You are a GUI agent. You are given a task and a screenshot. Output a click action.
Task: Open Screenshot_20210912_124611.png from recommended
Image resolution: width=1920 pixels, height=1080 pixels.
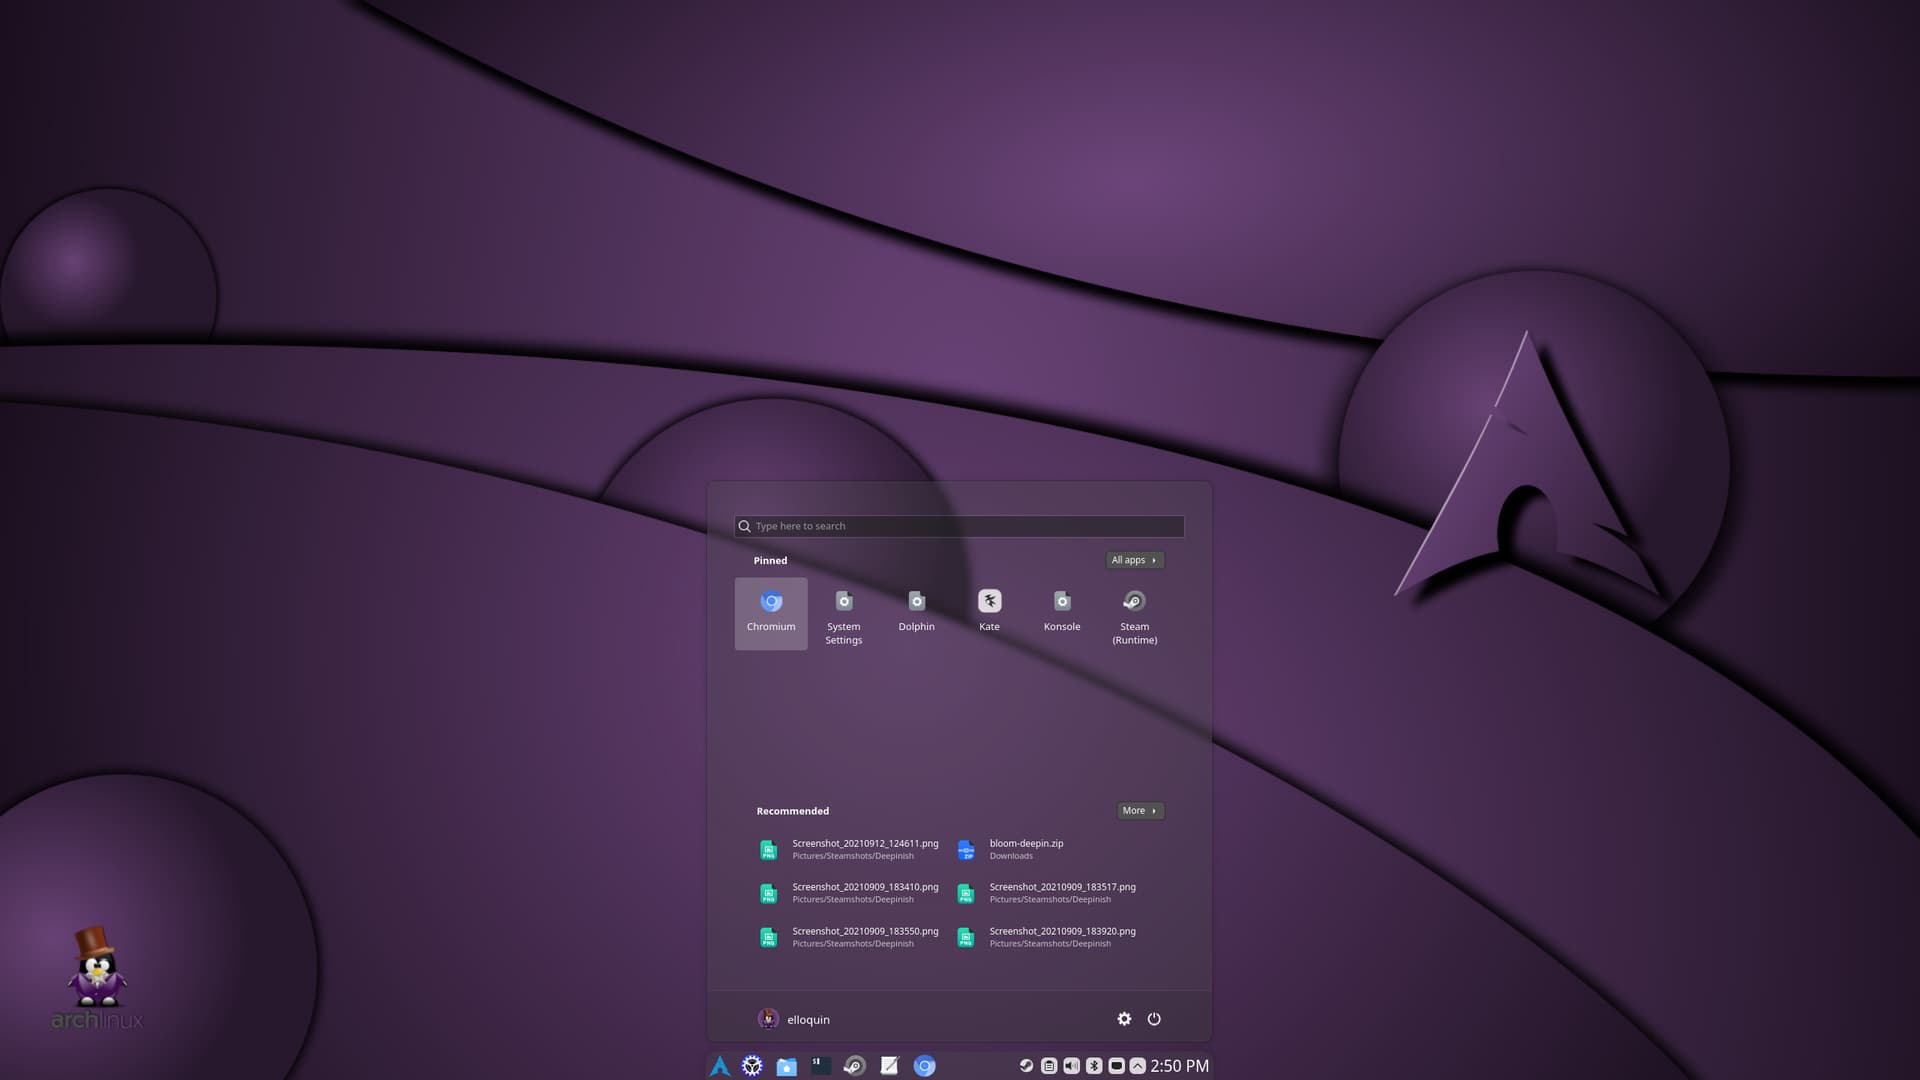tap(850, 849)
